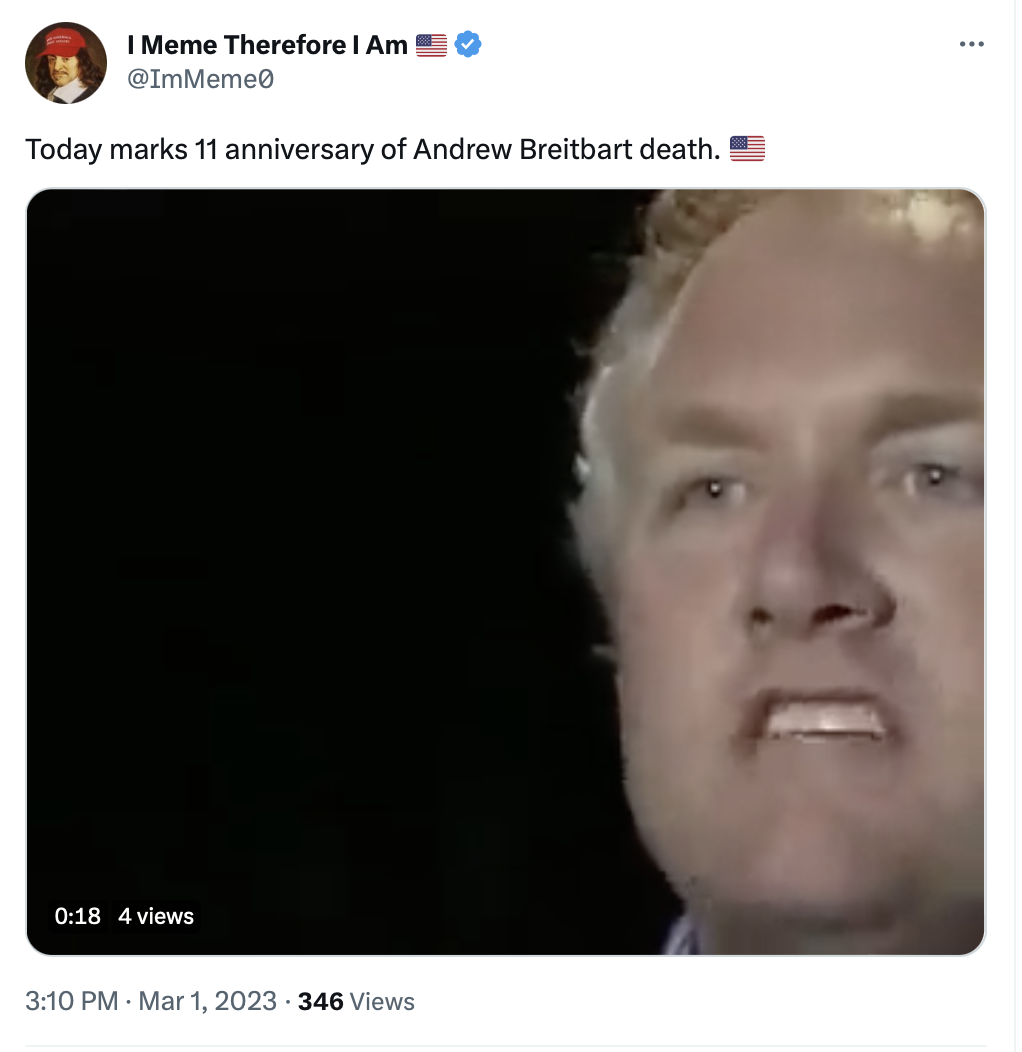Click the flag emoji ending the tweet text
The image size is (1022, 1052).
[747, 148]
